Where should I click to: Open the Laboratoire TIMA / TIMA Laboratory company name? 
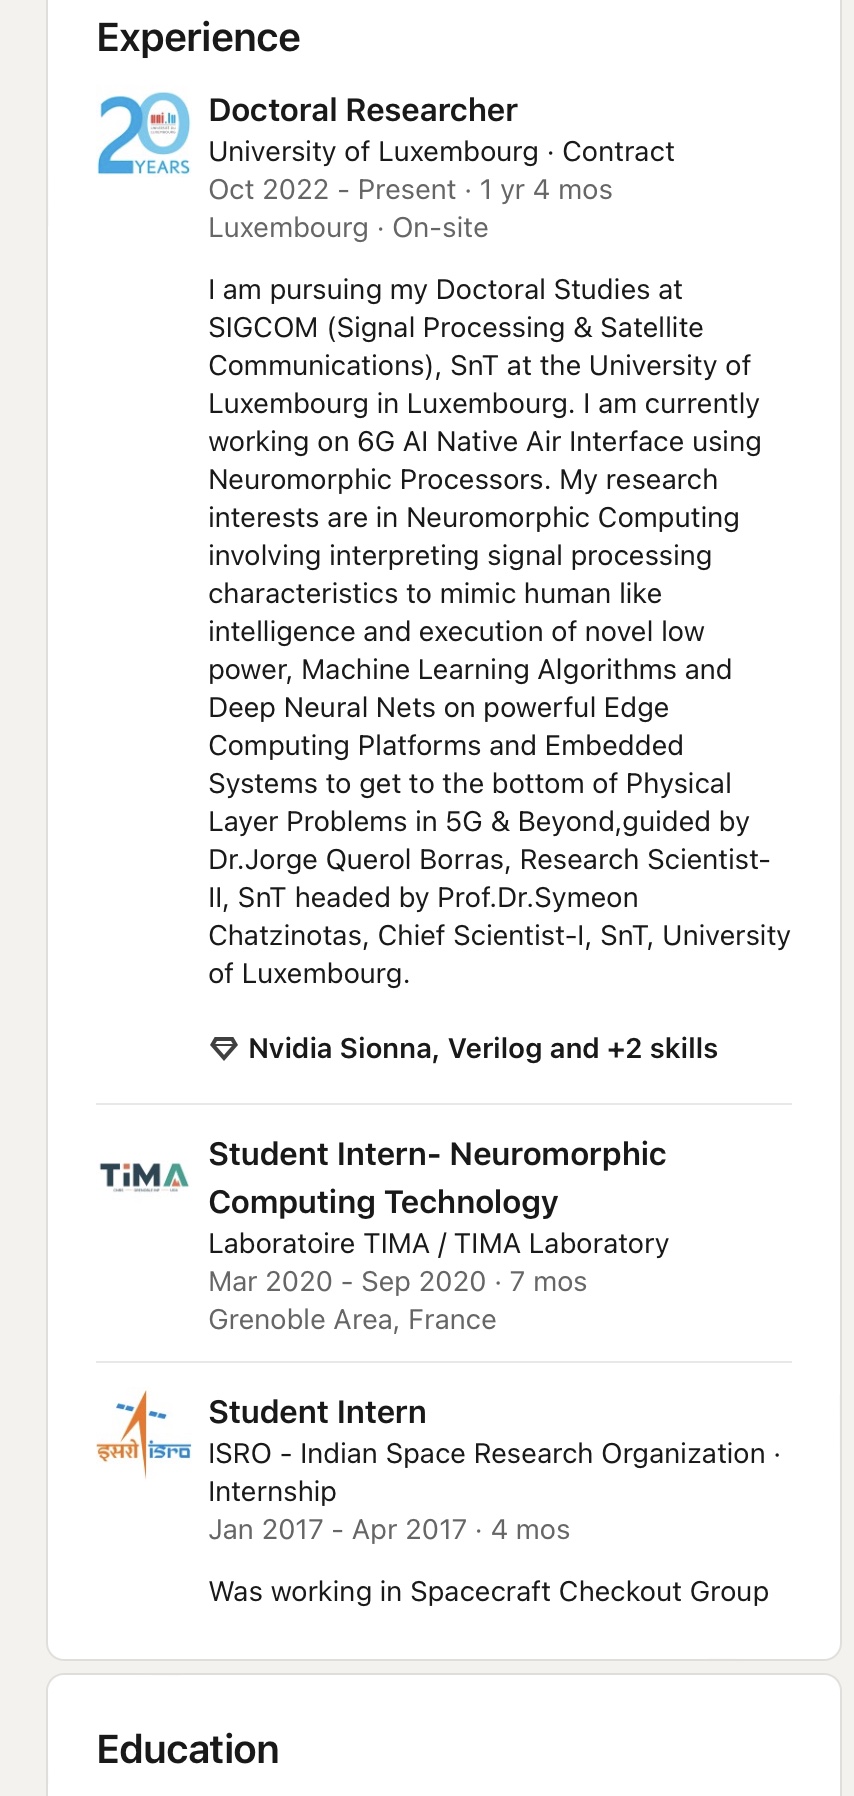pos(439,1244)
